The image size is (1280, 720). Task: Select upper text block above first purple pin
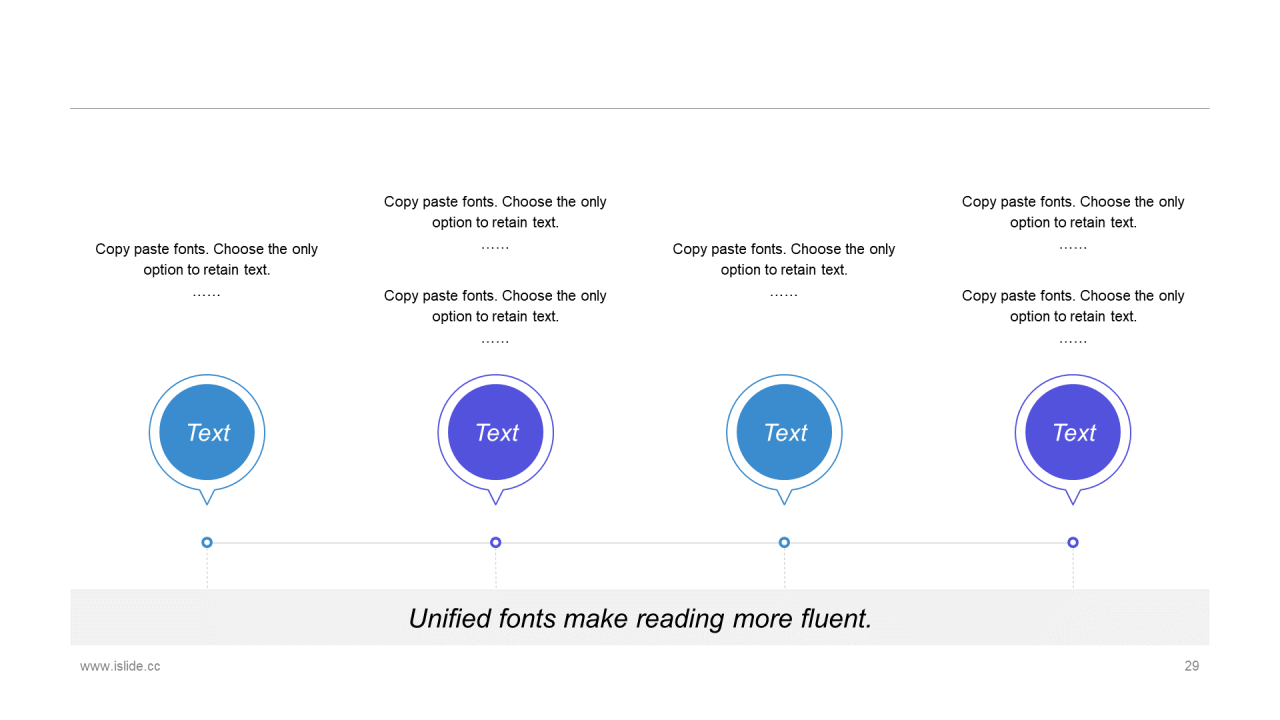tap(496, 223)
